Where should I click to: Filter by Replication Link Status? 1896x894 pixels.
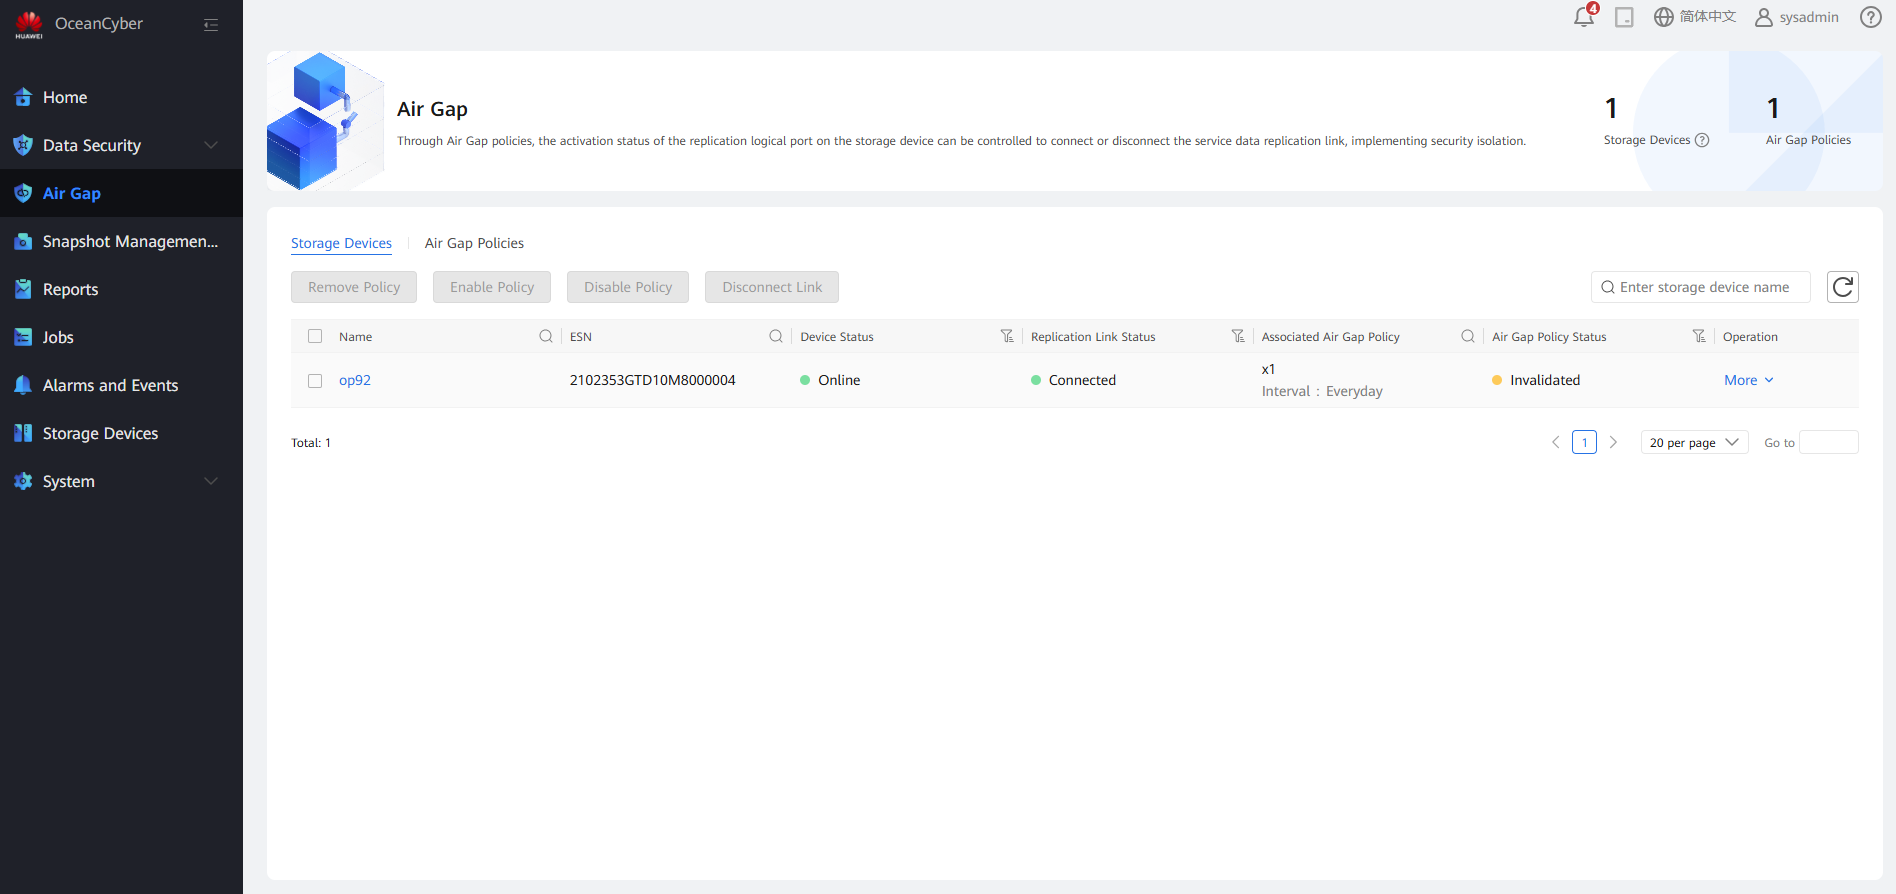[x=1238, y=336]
